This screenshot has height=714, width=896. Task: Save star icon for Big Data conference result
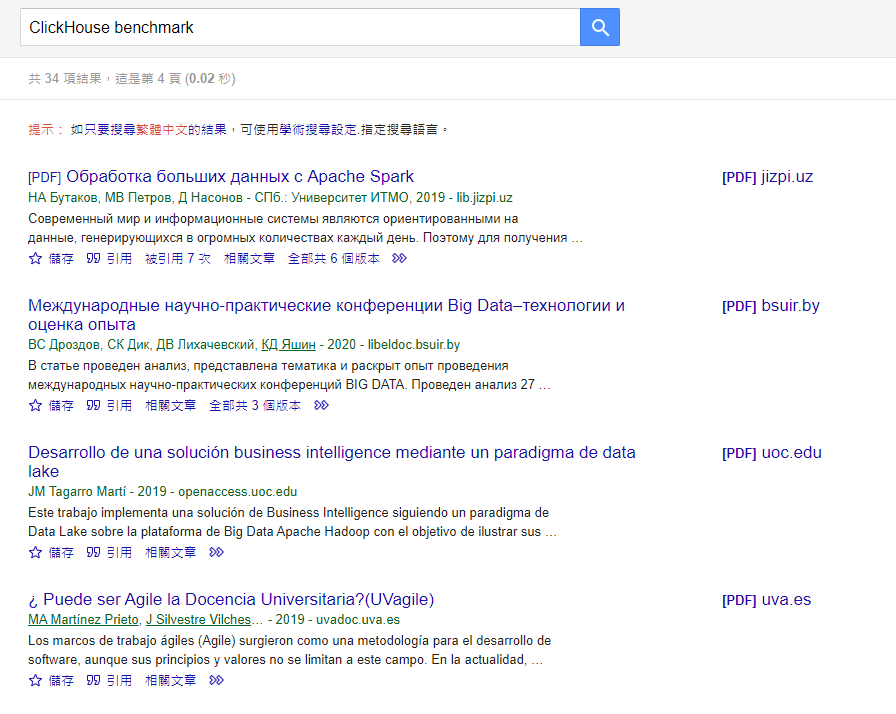[x=35, y=405]
